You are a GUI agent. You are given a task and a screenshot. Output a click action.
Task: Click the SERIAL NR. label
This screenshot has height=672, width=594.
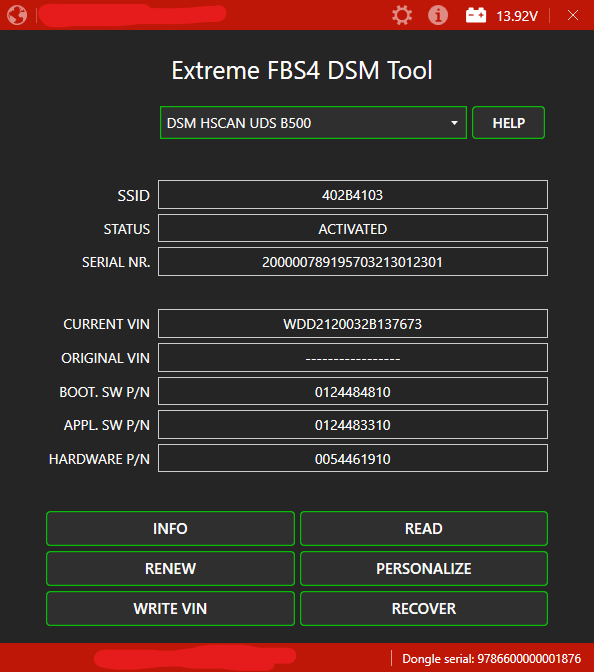point(116,262)
